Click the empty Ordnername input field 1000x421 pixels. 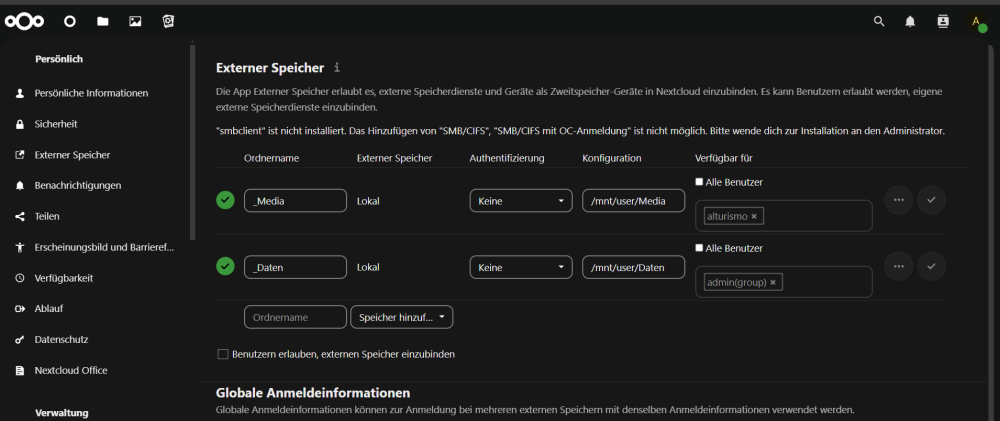click(295, 317)
